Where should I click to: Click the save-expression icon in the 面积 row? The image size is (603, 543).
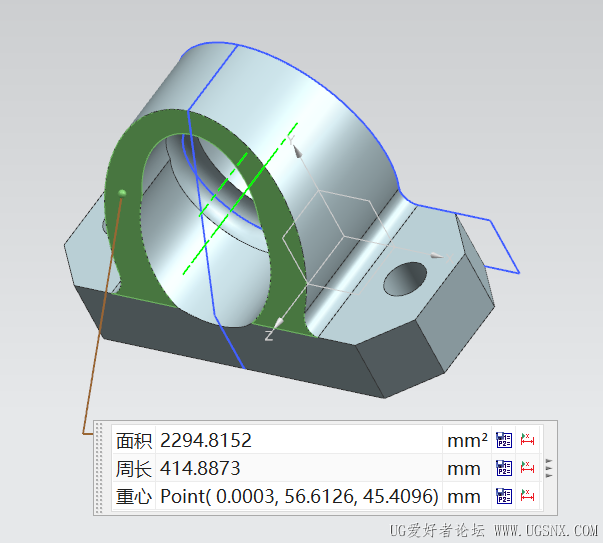pos(504,440)
